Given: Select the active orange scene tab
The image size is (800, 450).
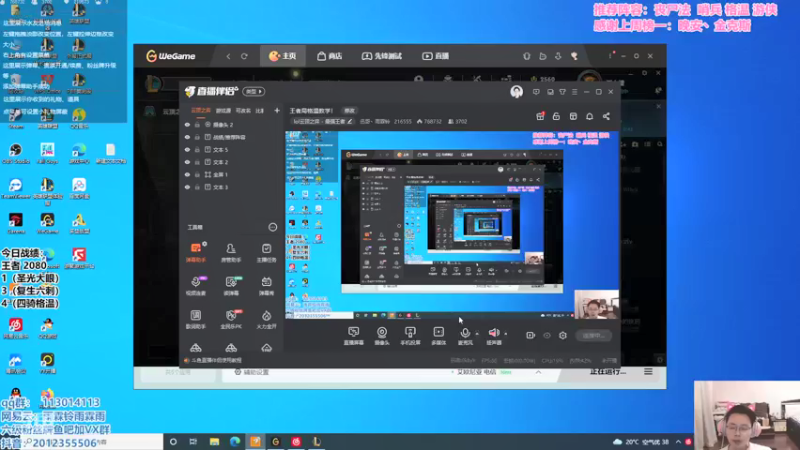Looking at the screenshot, I should [x=201, y=110].
